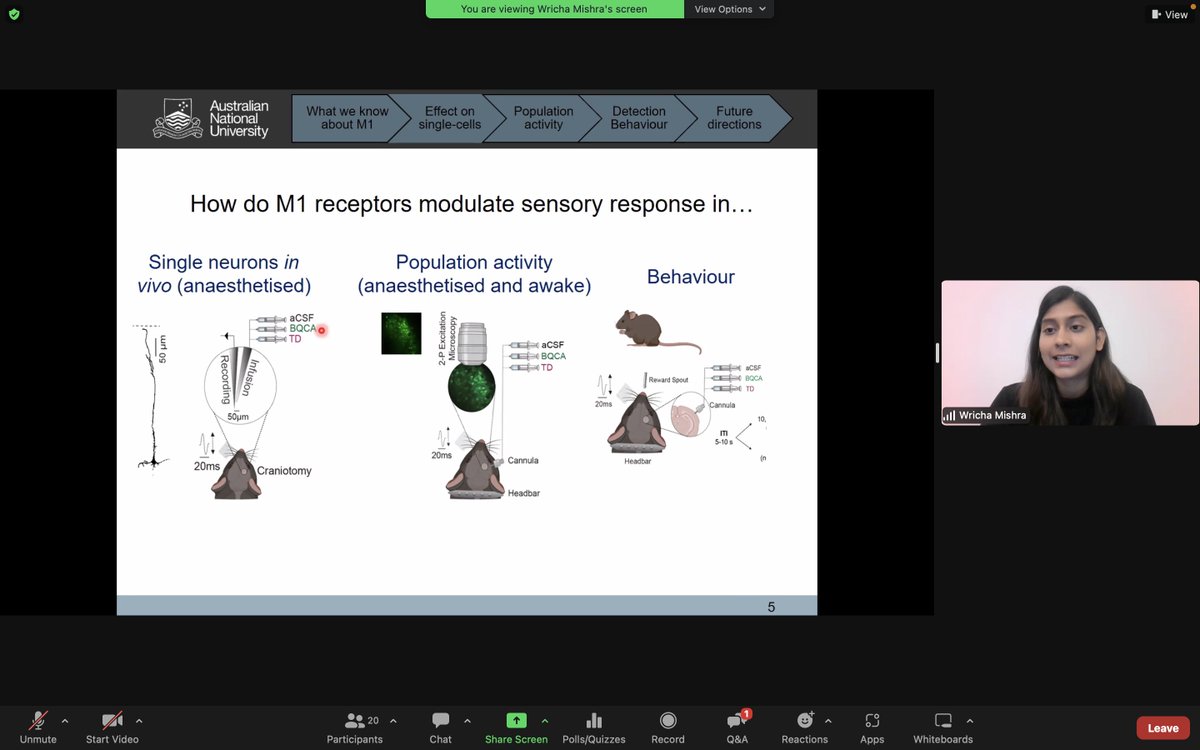Open Polls/Quizzes

[x=594, y=727]
